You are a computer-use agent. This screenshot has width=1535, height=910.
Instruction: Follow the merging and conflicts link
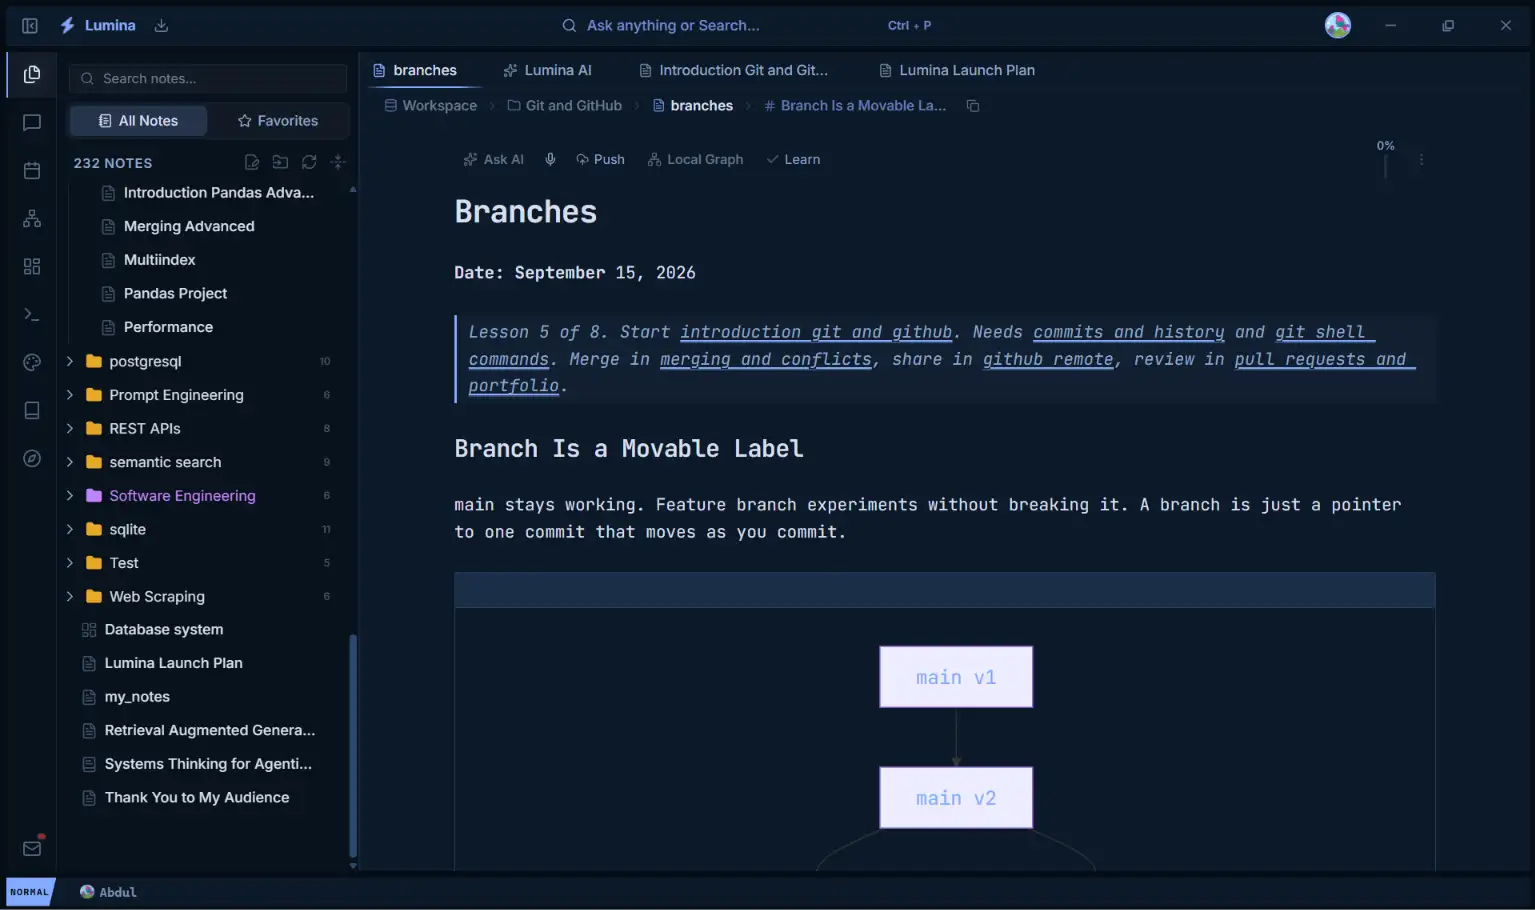[766, 359]
